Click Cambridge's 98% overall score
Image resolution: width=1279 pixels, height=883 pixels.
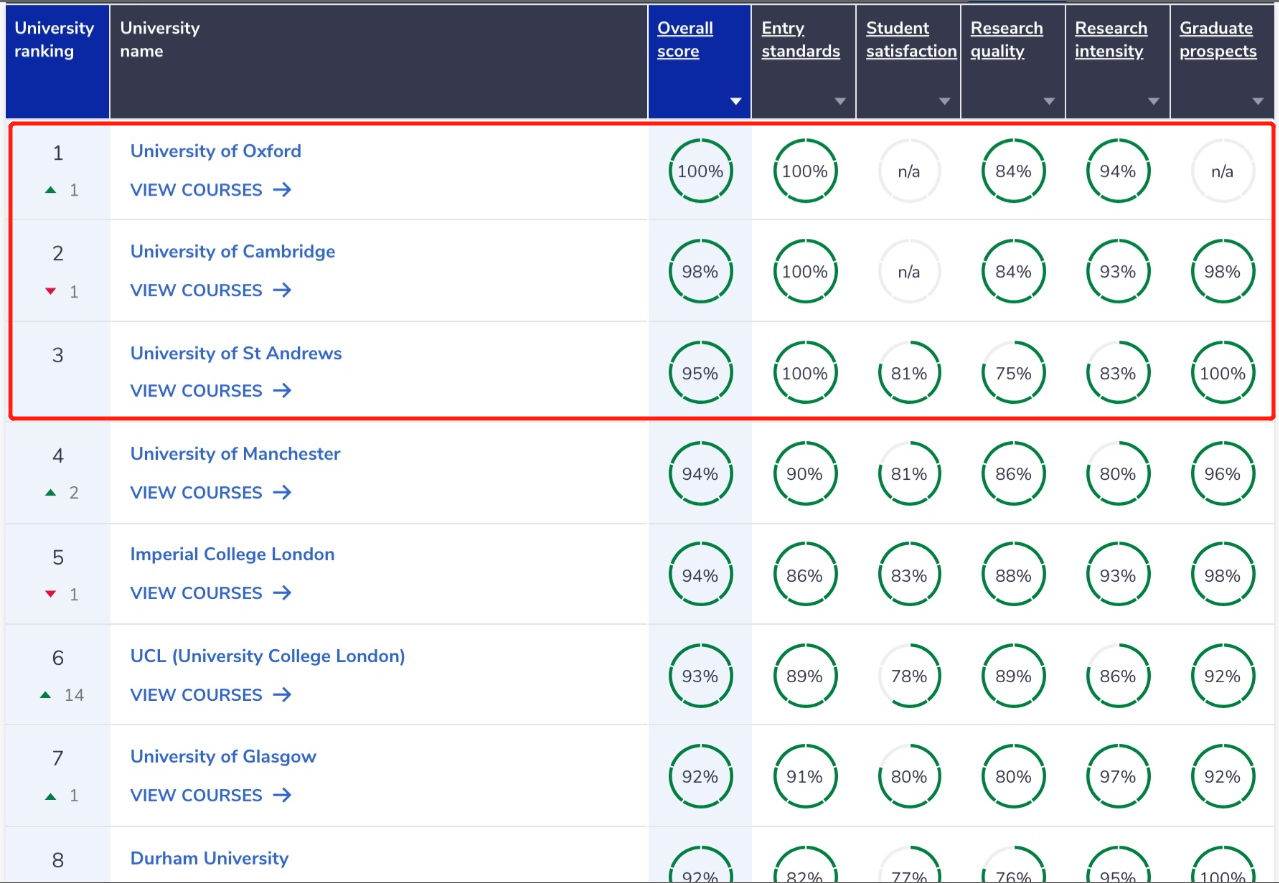[700, 272]
